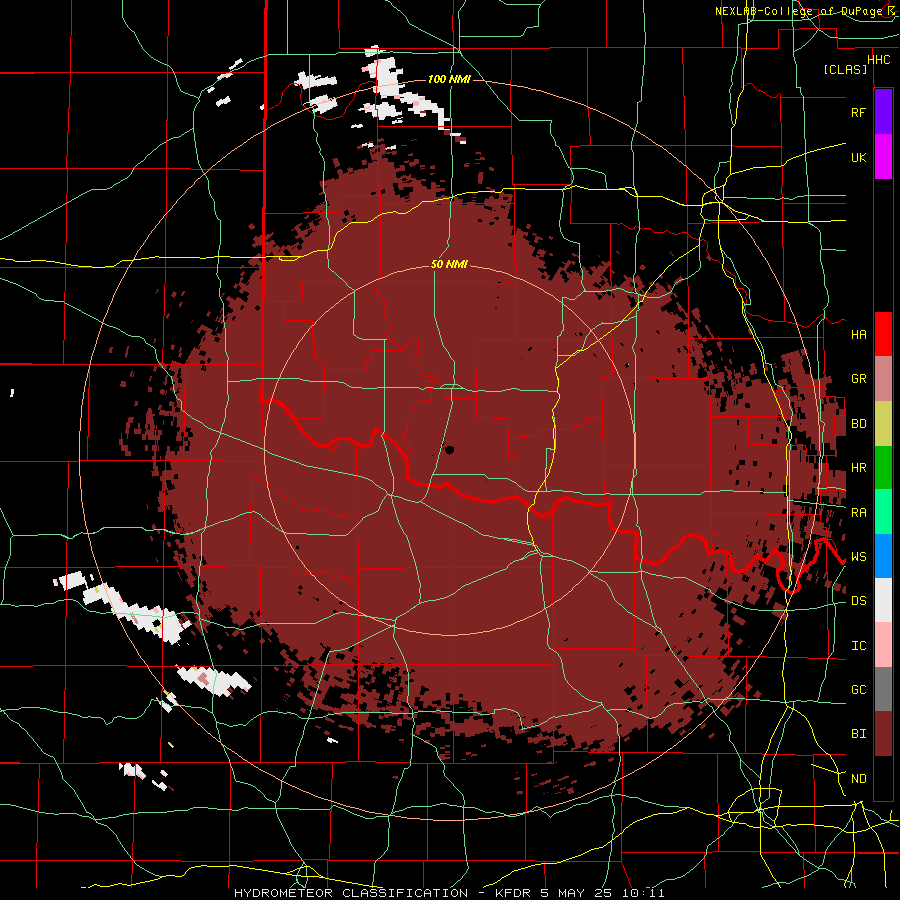The height and width of the screenshot is (900, 900).
Task: Click the HR green legend color swatch
Action: 883,468
